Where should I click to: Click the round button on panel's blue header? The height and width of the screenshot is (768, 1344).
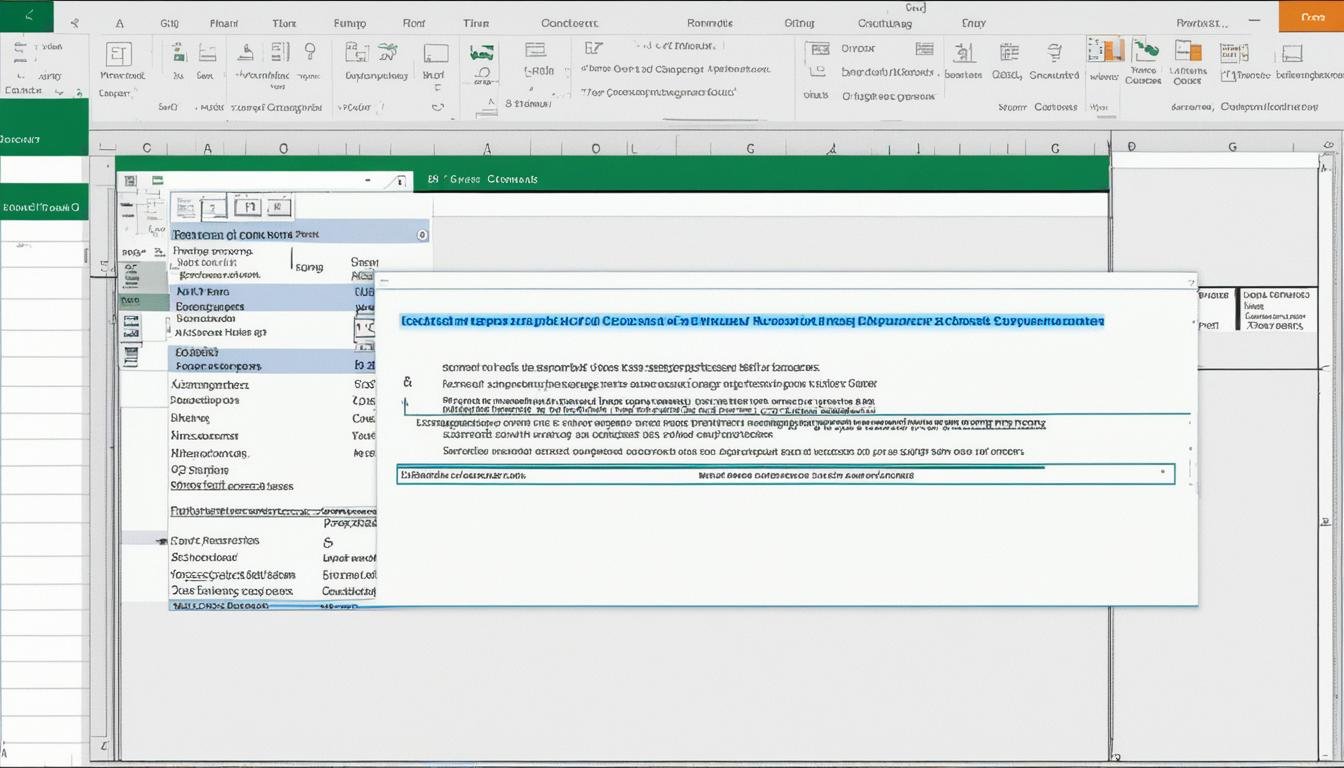[x=422, y=234]
